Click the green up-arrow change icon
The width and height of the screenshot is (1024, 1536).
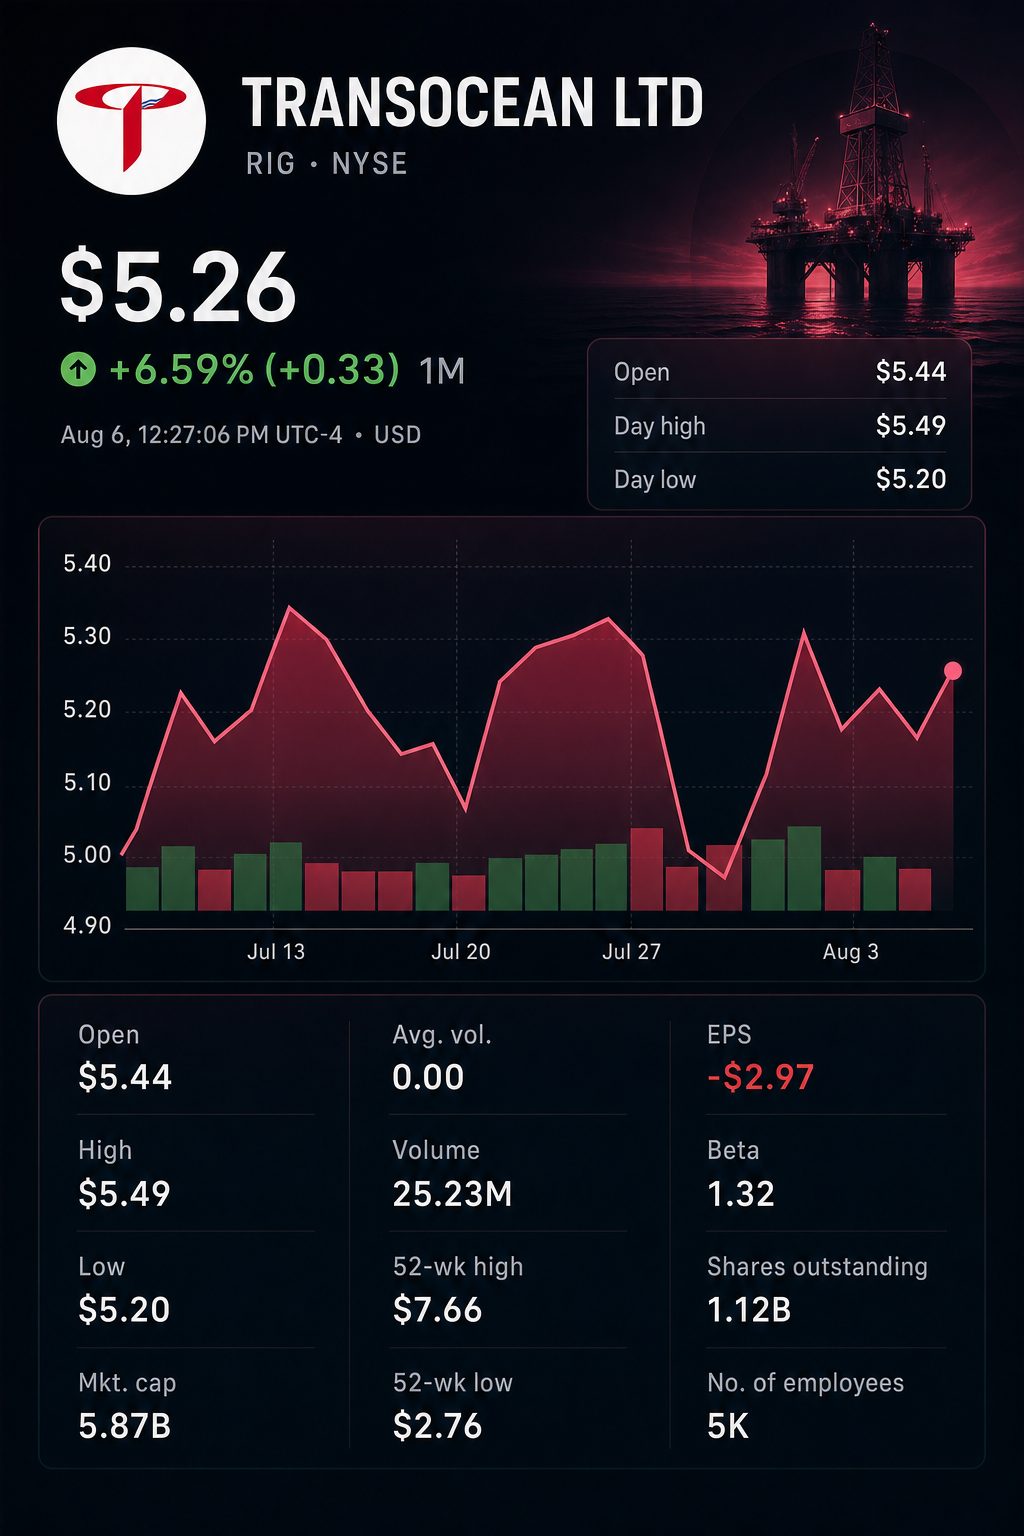coord(78,370)
